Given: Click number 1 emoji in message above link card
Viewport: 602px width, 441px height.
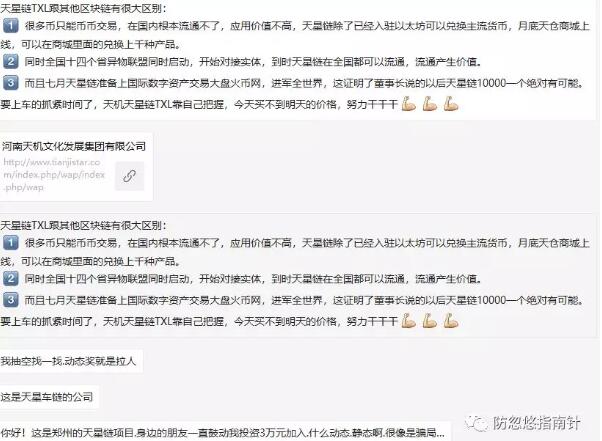Looking at the screenshot, I should (x=10, y=26).
